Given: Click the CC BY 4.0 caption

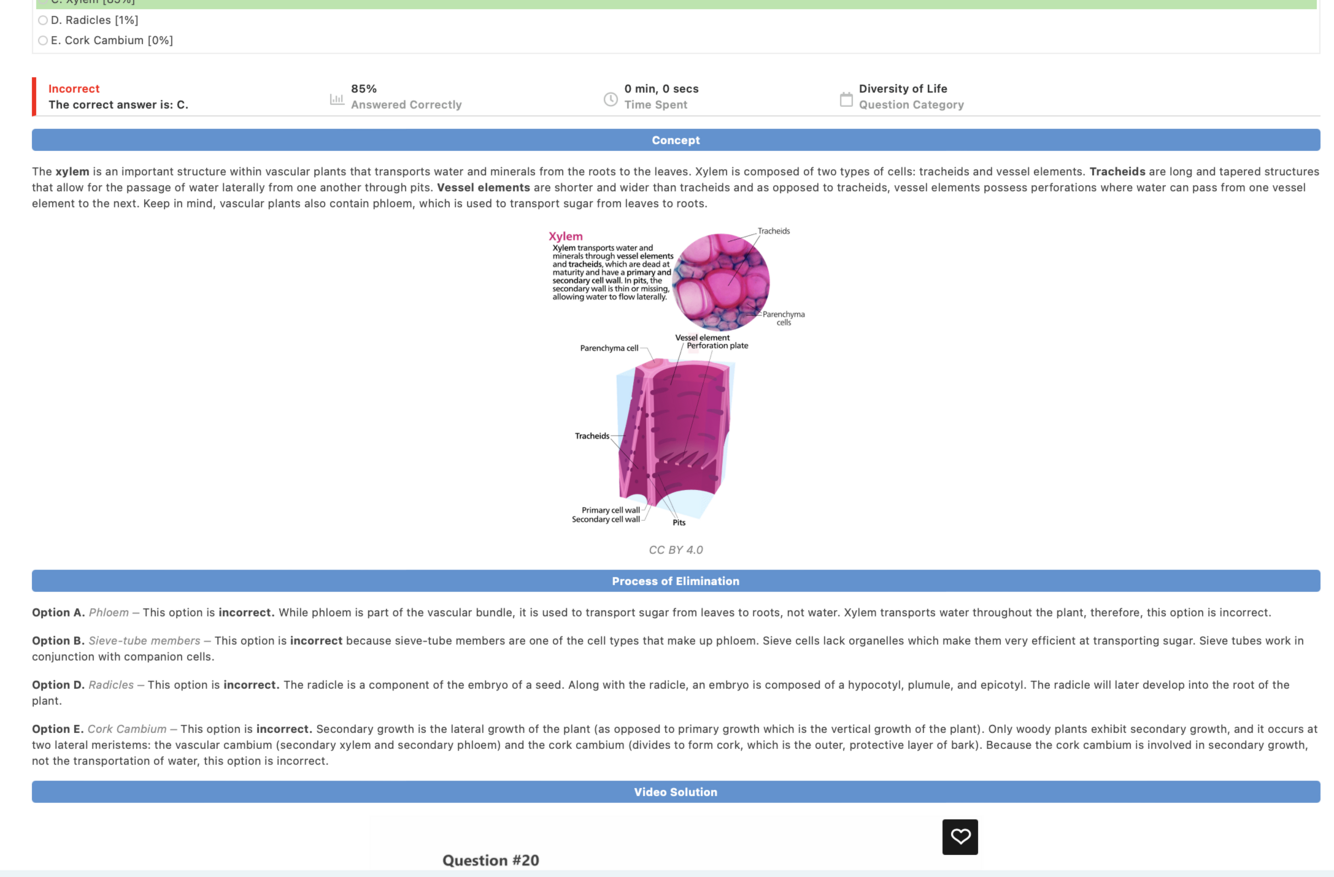Looking at the screenshot, I should pyautogui.click(x=676, y=550).
